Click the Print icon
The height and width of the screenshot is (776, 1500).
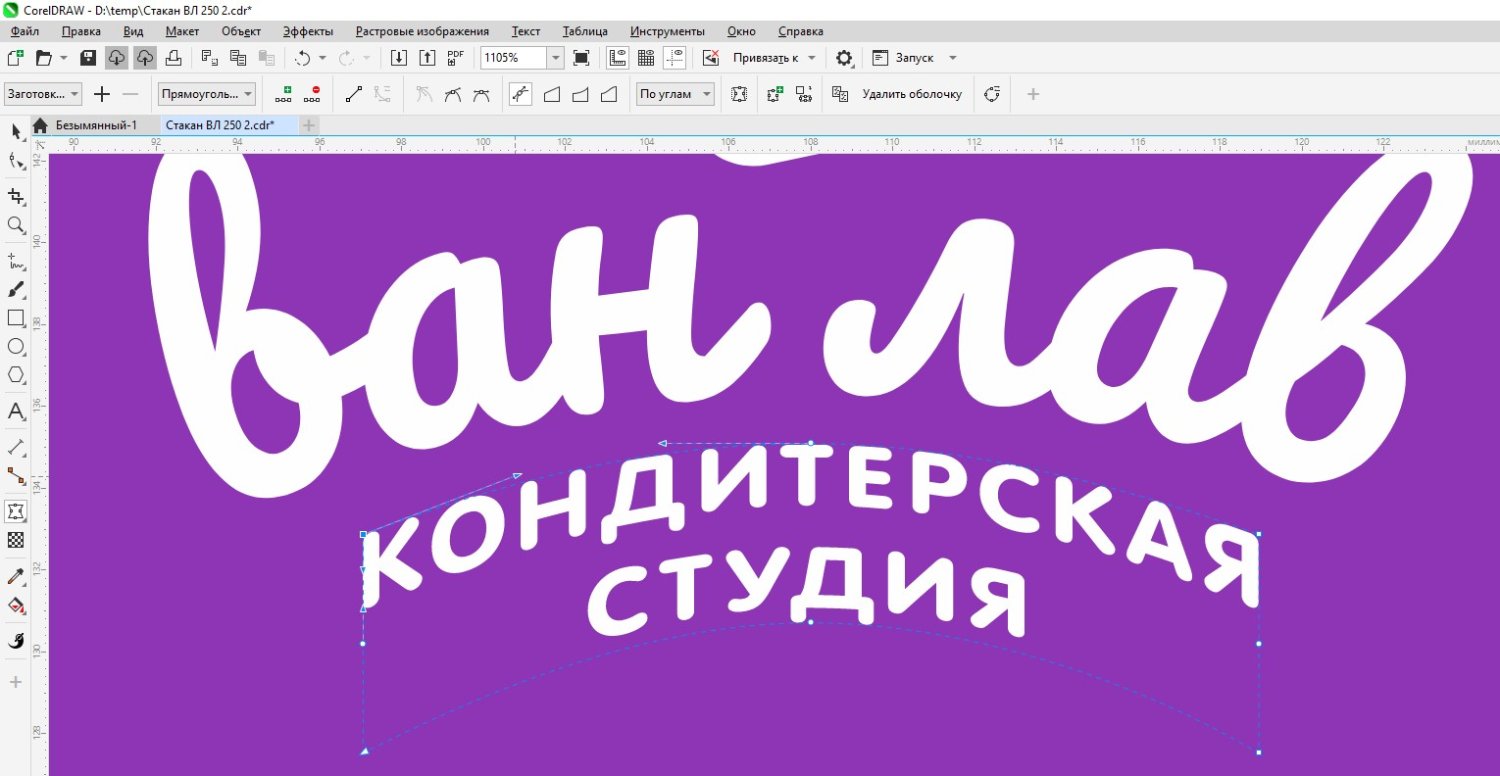point(173,58)
